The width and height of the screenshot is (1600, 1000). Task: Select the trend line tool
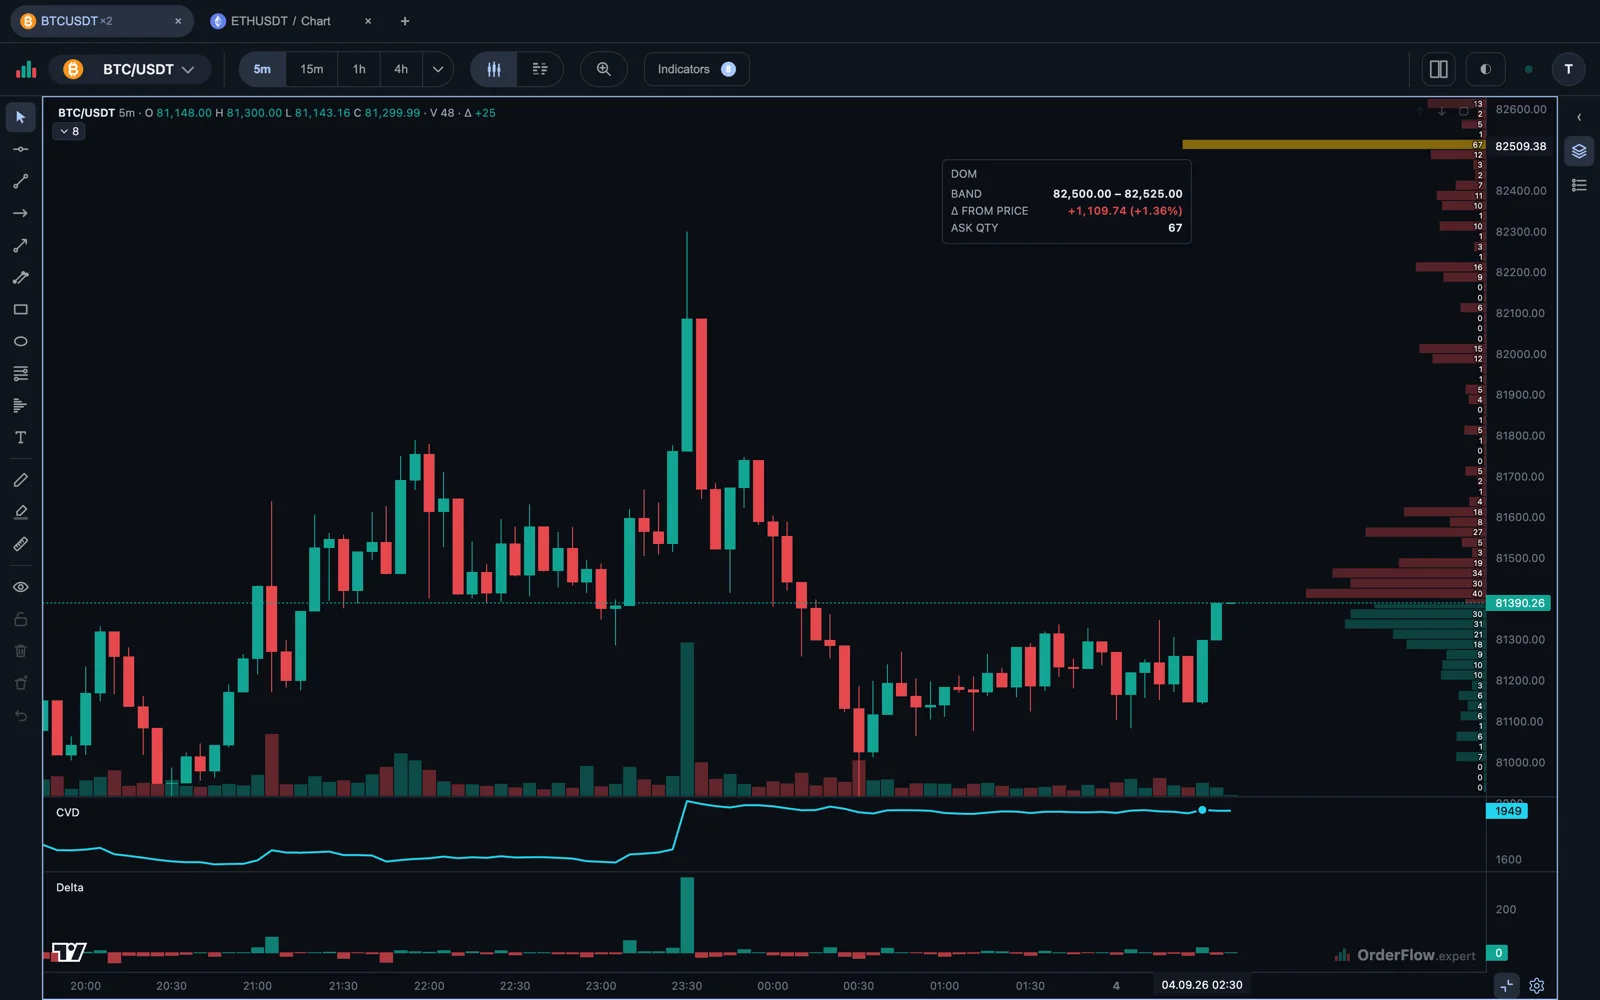[20, 181]
